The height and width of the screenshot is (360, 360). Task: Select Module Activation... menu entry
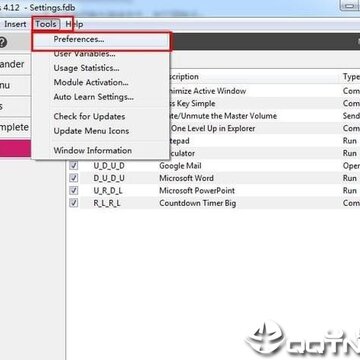coord(101,82)
